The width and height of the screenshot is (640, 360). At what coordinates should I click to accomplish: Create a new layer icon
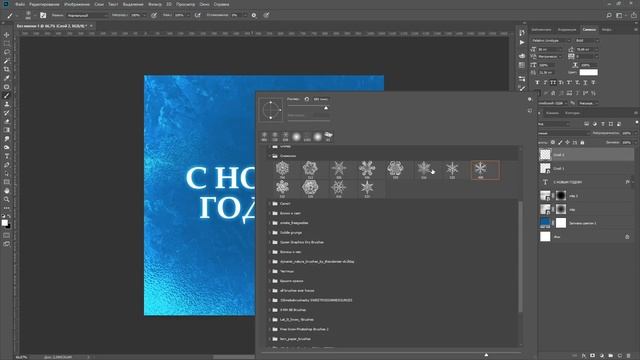pyautogui.click(x=620, y=356)
